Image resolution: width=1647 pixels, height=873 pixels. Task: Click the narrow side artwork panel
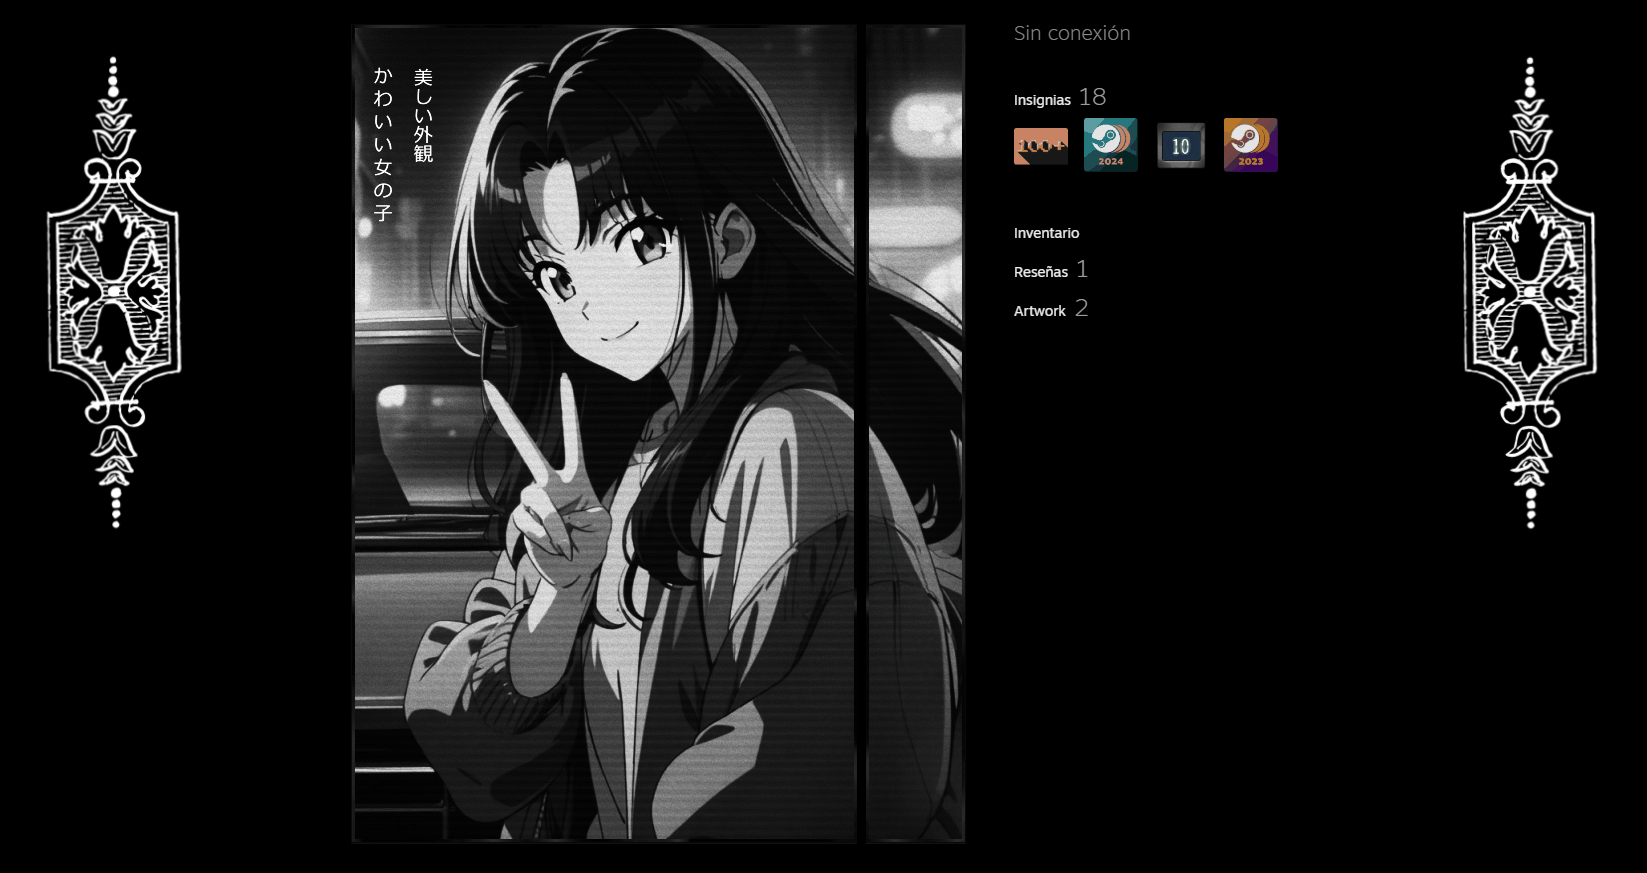coord(915,434)
